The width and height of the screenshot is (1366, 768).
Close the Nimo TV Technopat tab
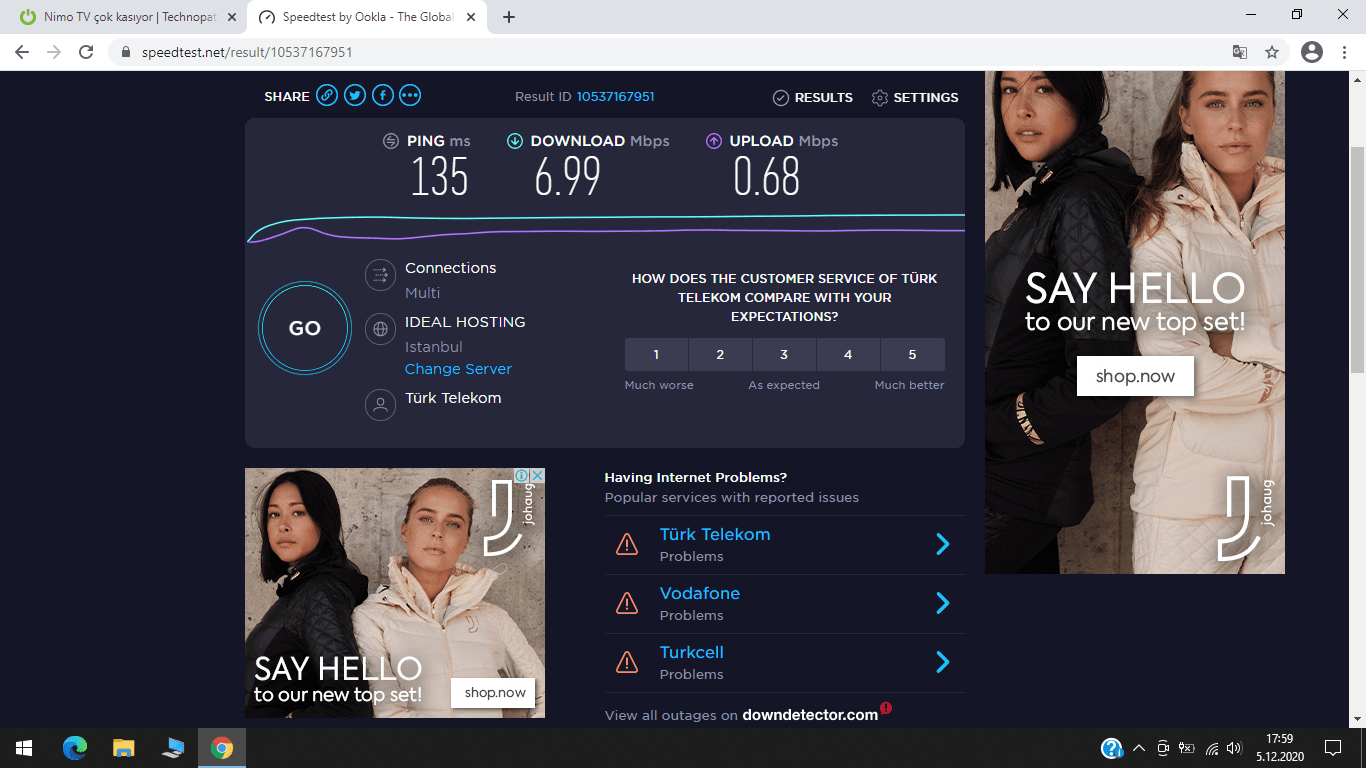[x=232, y=17]
